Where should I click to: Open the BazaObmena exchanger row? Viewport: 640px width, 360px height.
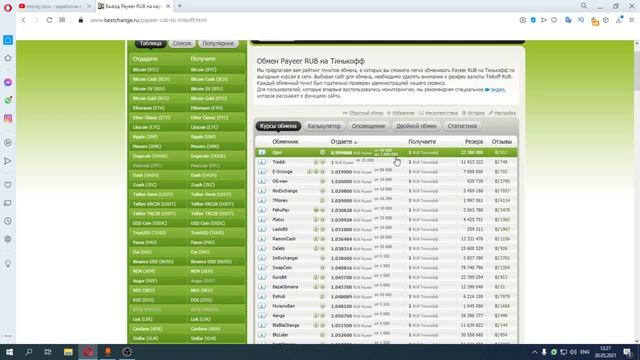[386, 287]
